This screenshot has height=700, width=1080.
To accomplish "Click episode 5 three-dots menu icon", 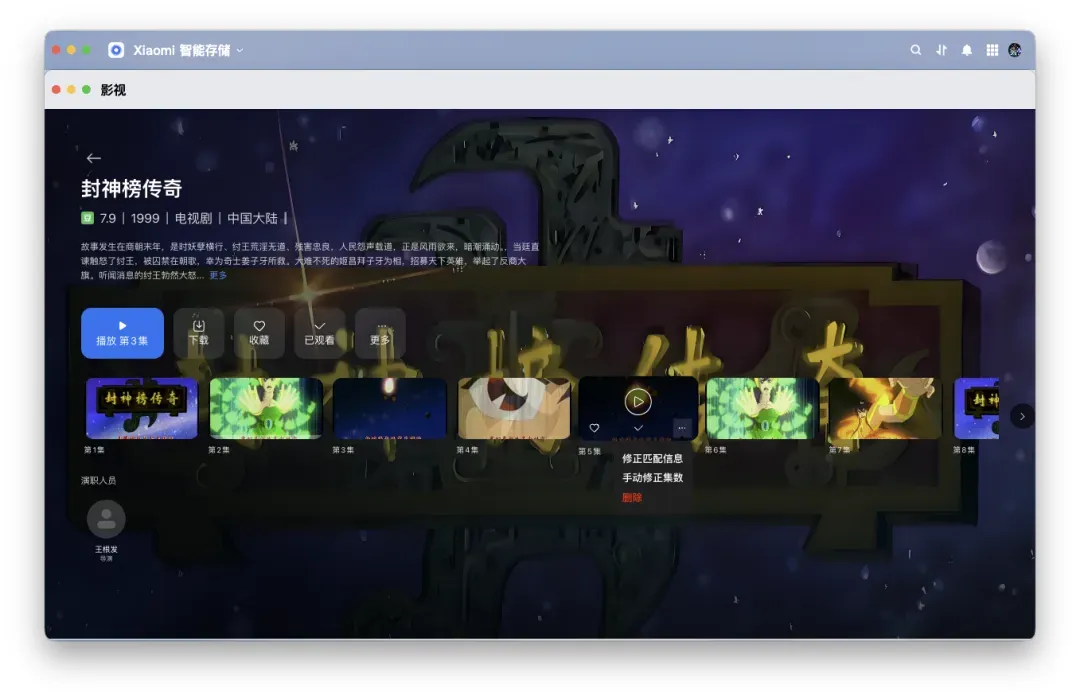I will tap(682, 428).
